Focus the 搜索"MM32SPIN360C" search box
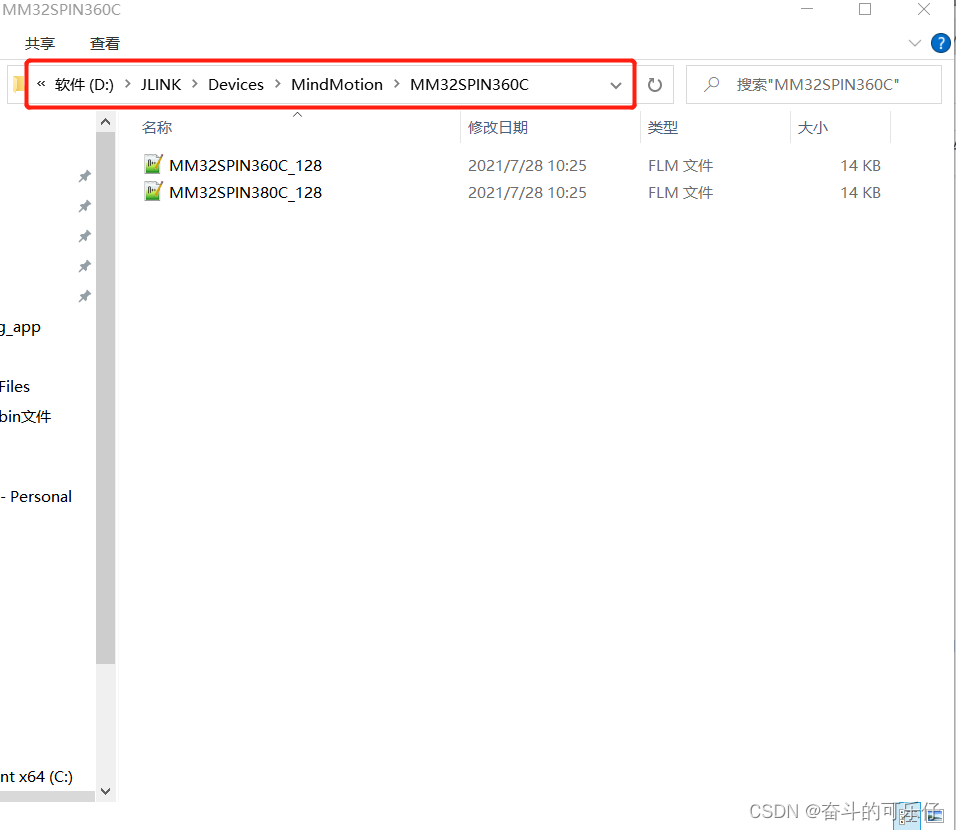The image size is (956, 830). pos(814,85)
